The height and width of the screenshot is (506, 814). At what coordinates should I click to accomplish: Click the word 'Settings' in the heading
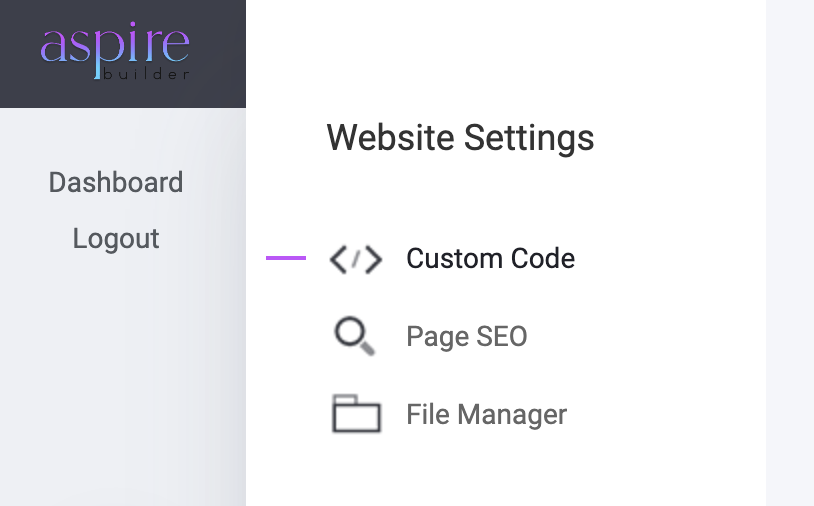[x=529, y=138]
